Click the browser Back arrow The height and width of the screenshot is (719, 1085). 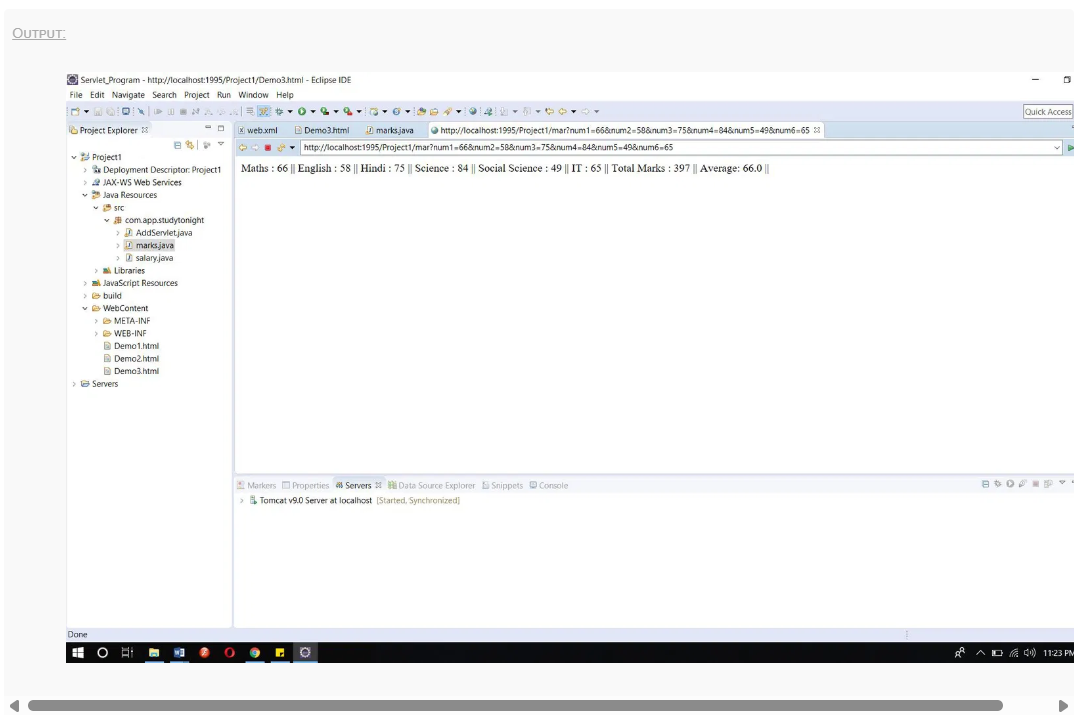tap(243, 148)
